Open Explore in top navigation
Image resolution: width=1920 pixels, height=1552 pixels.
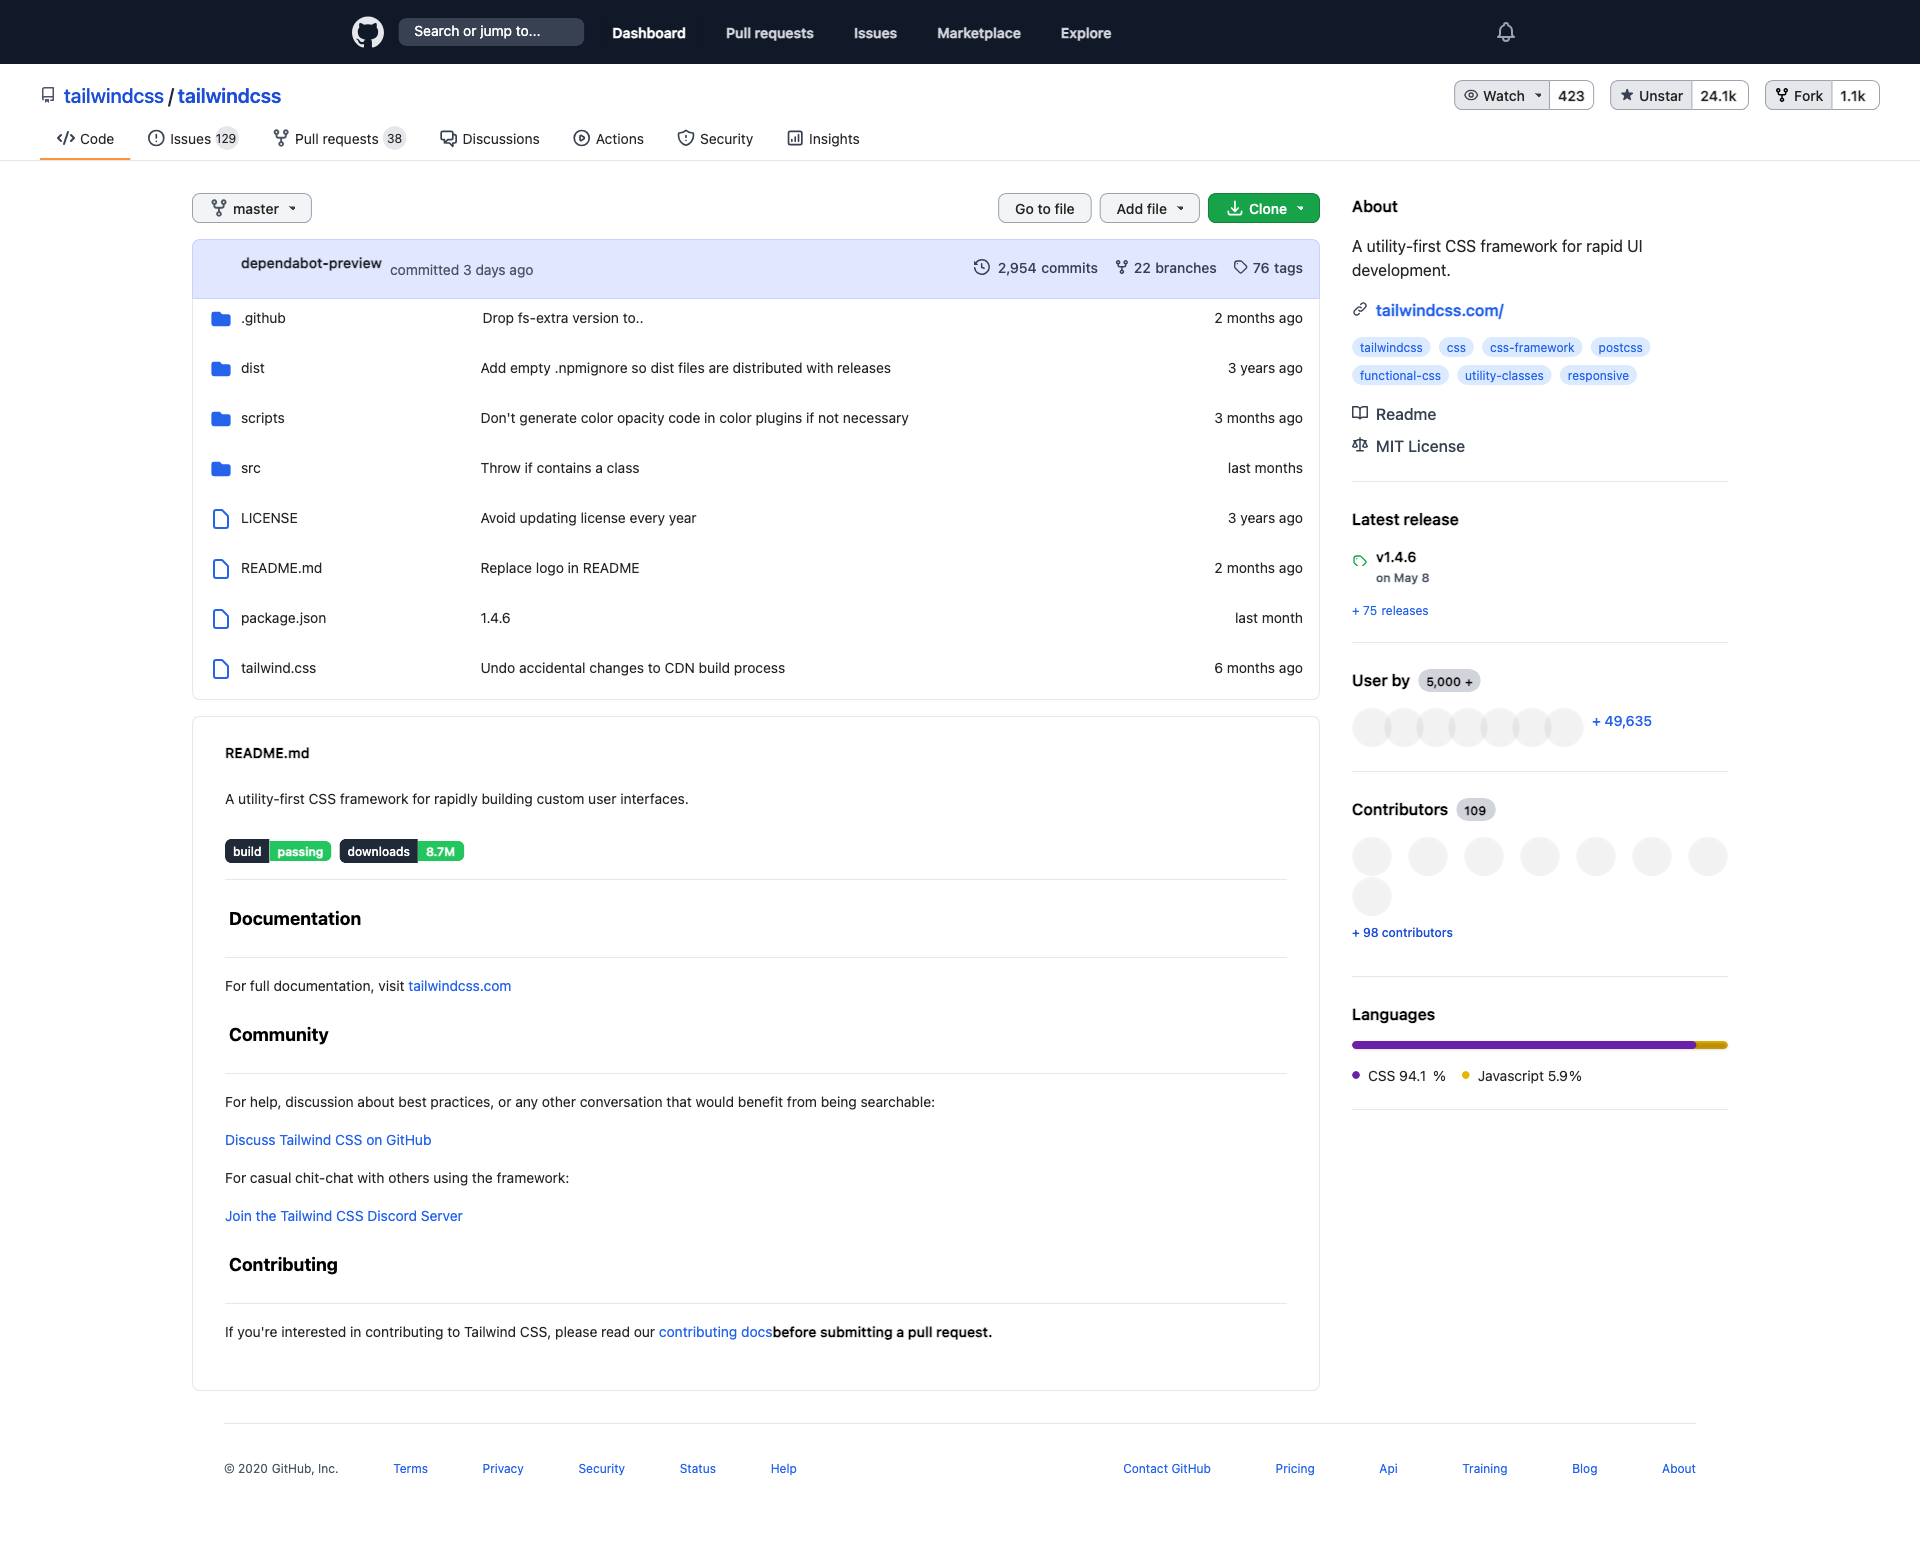click(1086, 33)
